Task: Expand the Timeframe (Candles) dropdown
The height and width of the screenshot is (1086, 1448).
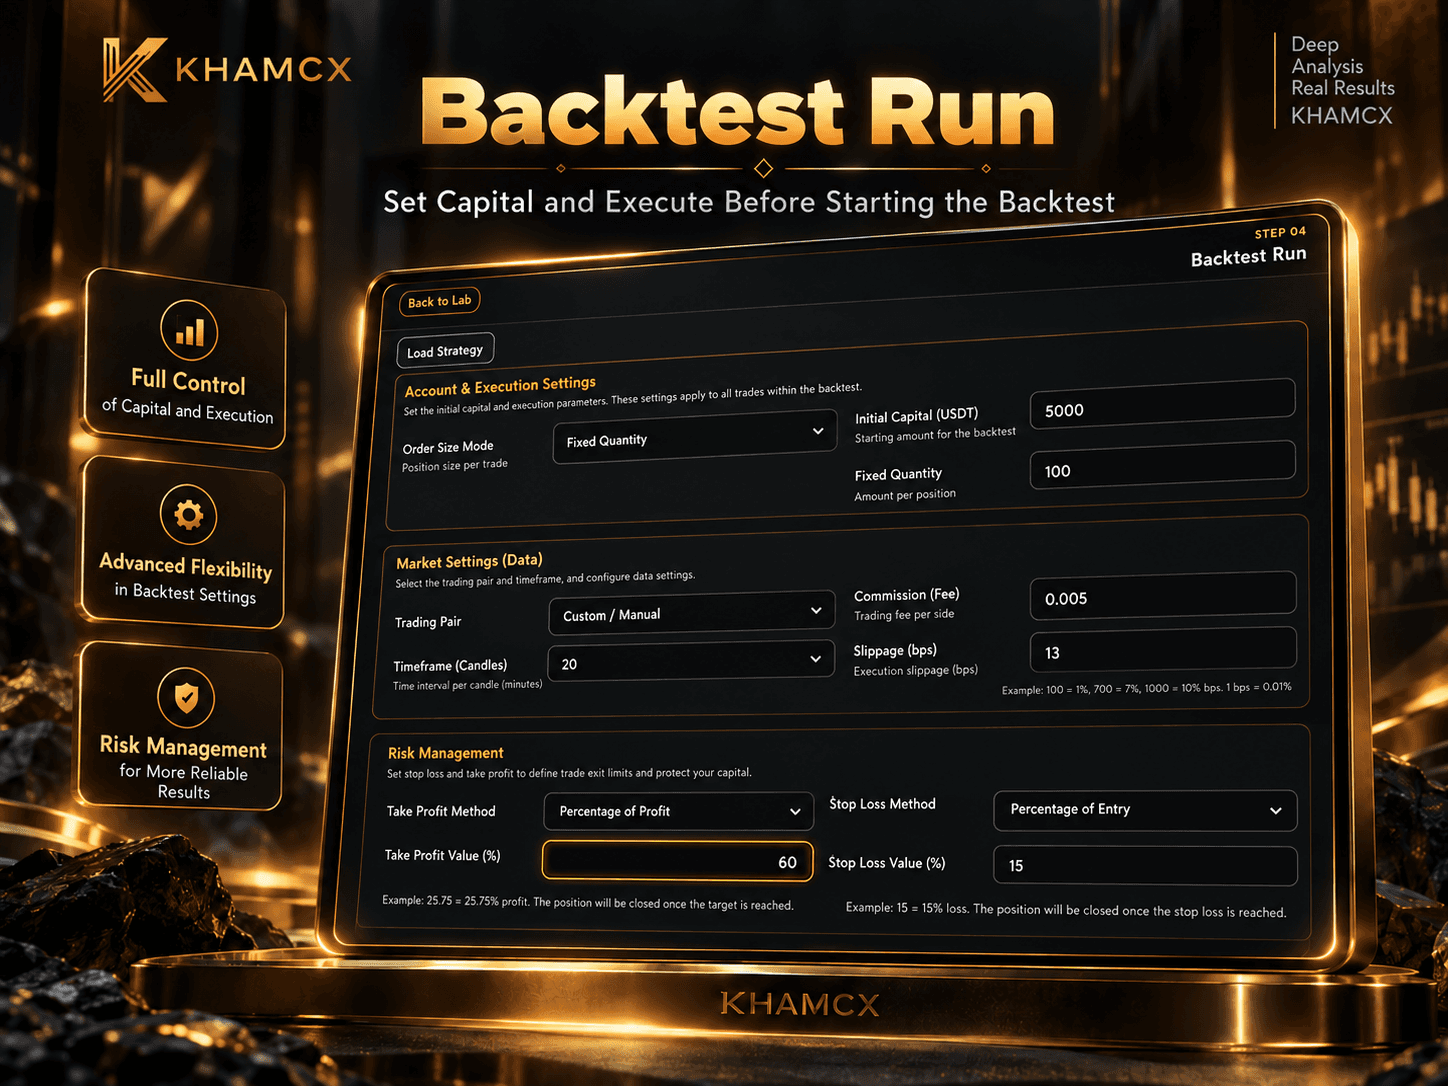Action: click(x=691, y=662)
